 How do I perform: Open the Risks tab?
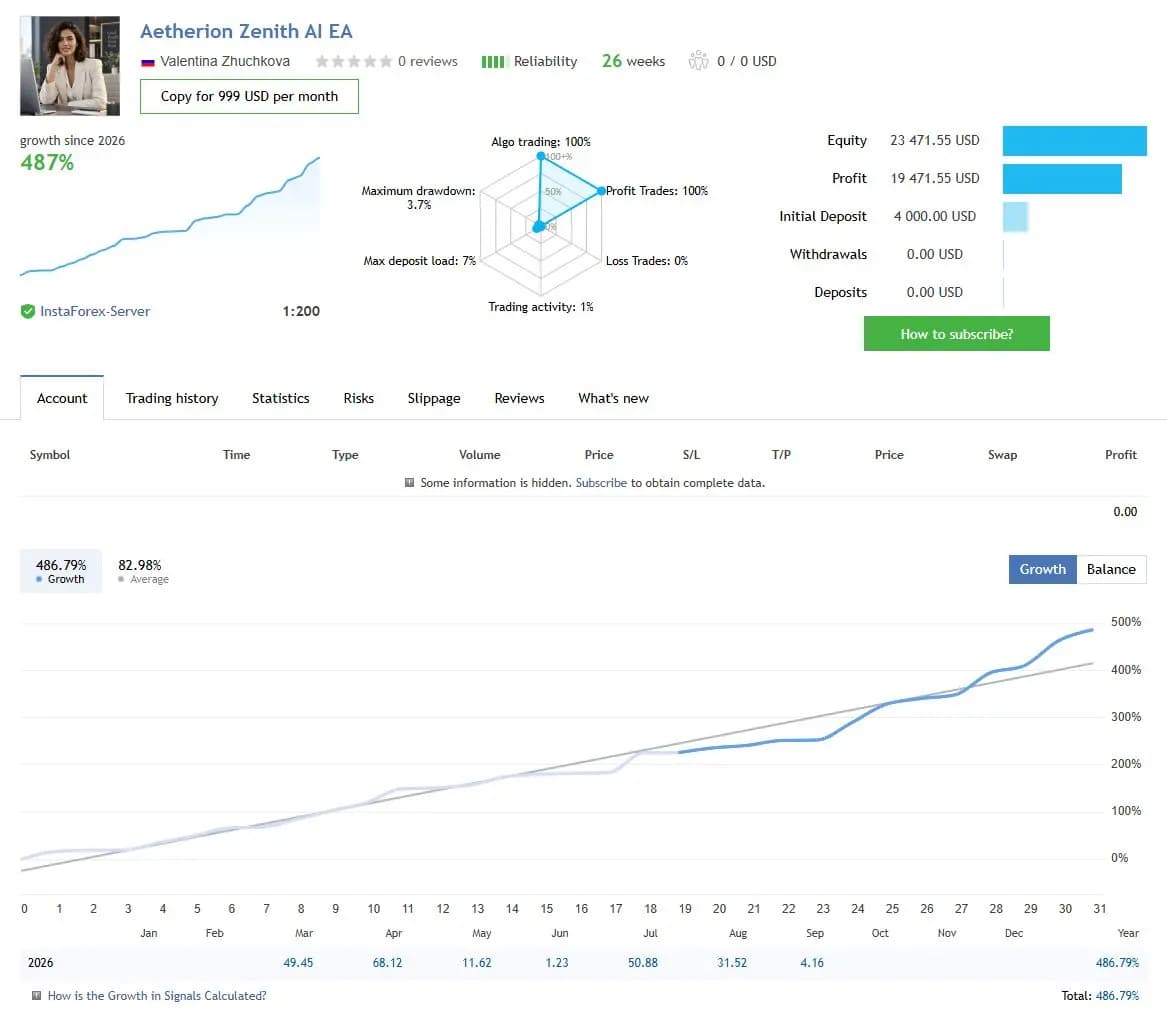[x=359, y=398]
